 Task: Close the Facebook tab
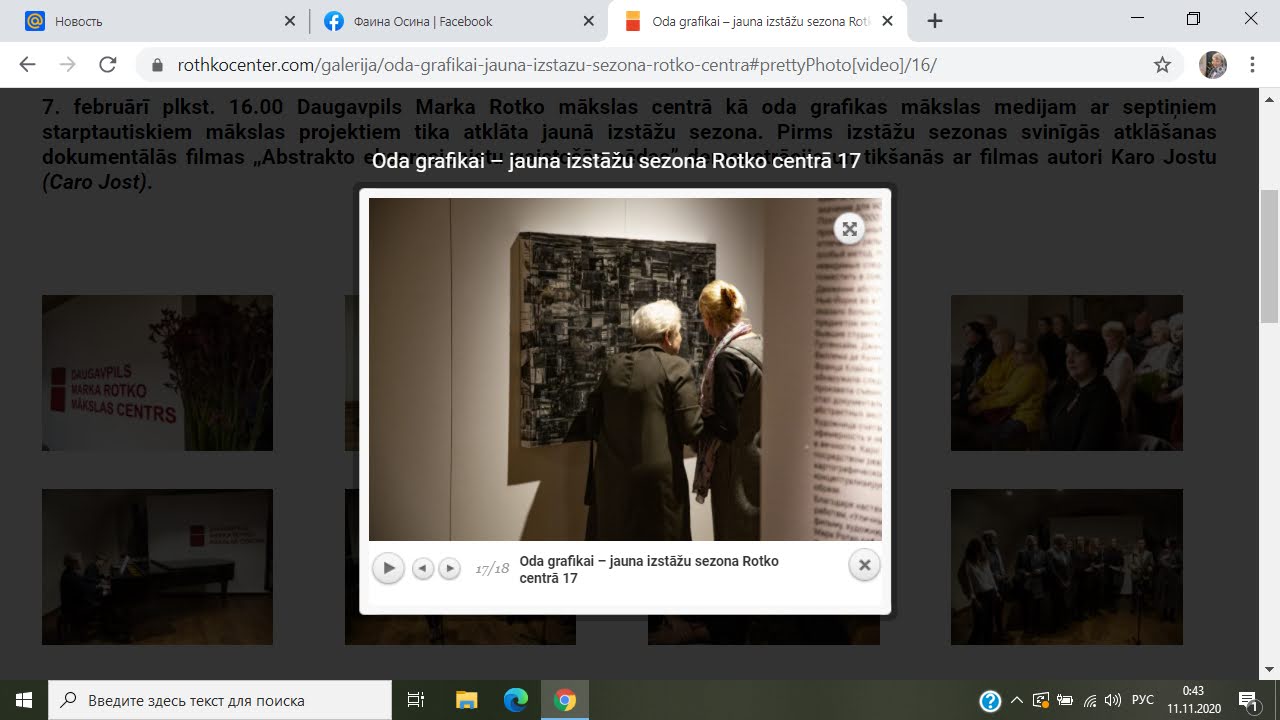tap(589, 21)
